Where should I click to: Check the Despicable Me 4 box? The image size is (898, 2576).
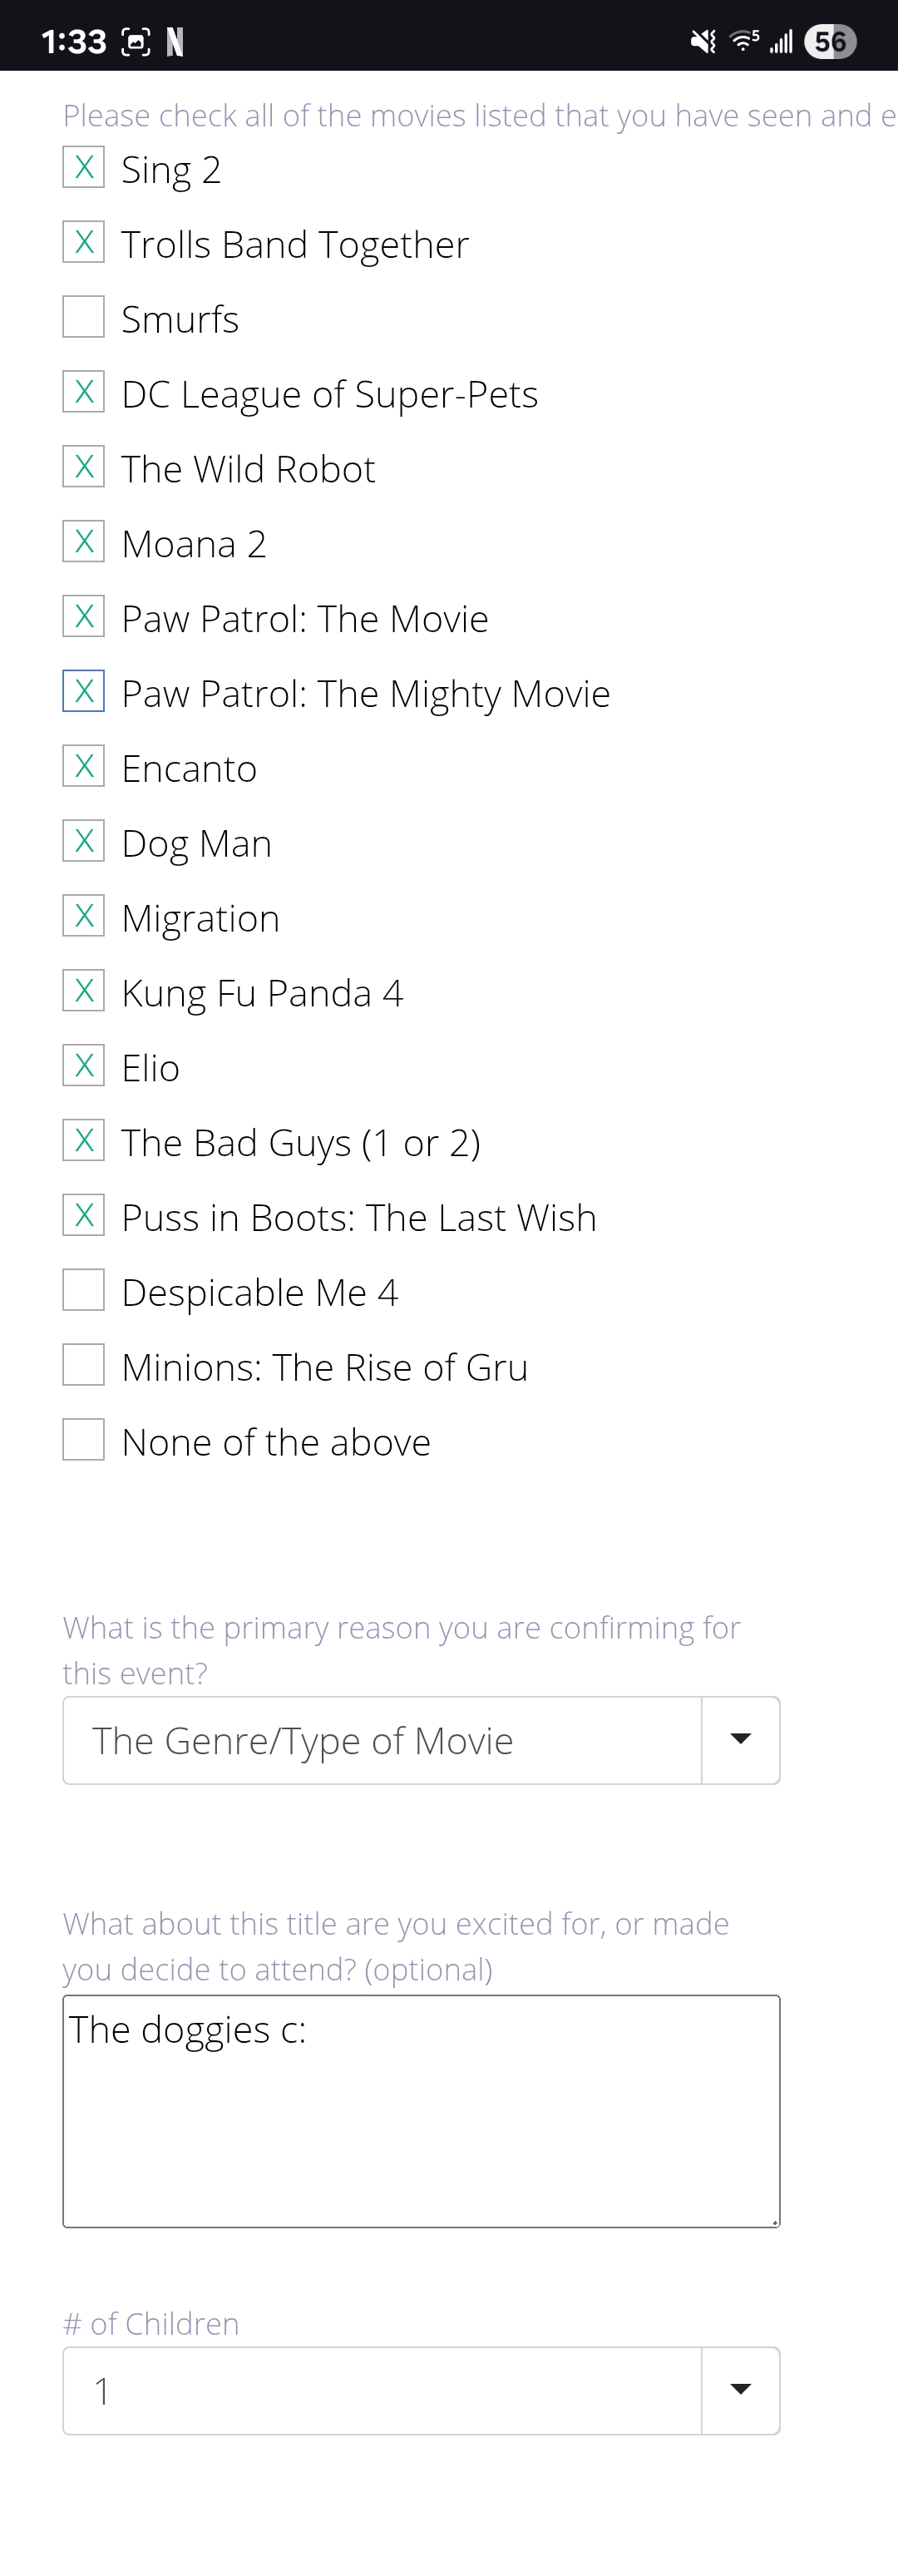tap(84, 1290)
